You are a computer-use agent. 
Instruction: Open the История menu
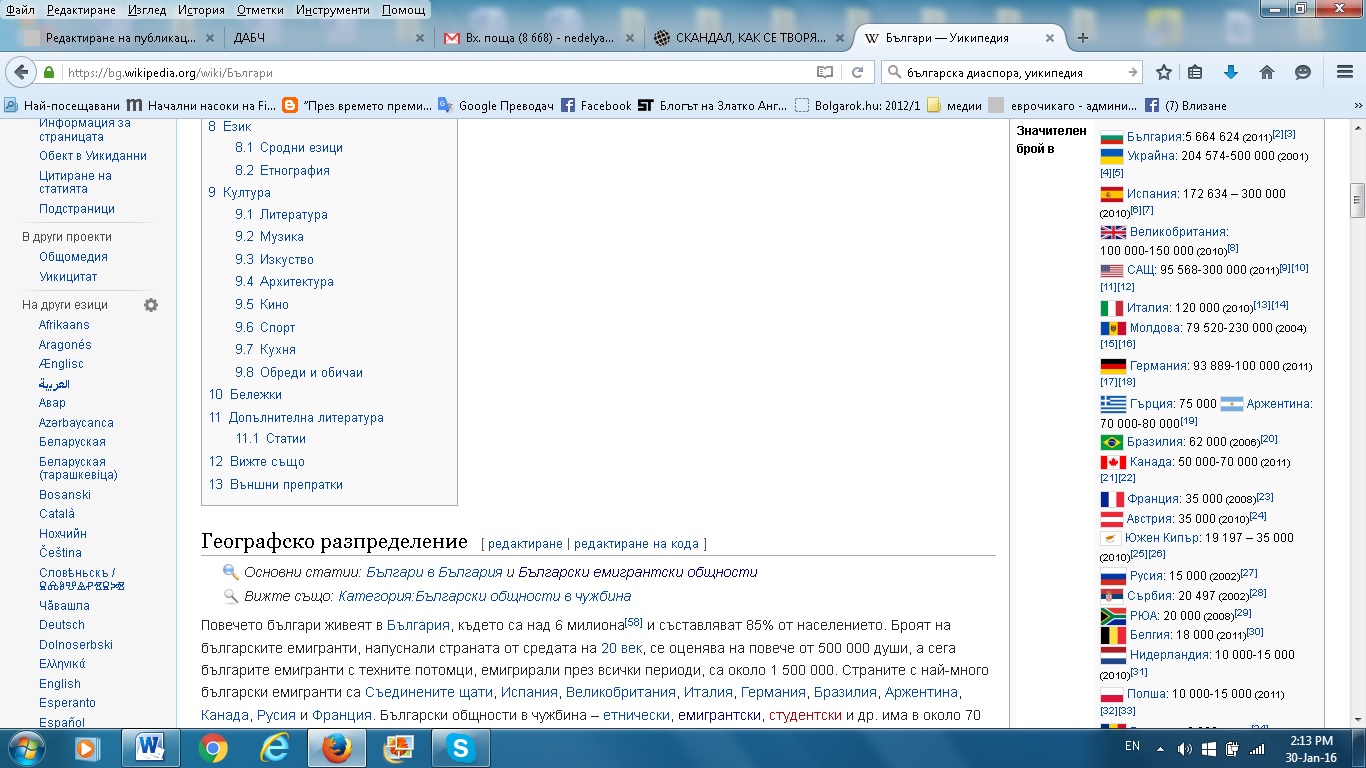(201, 10)
